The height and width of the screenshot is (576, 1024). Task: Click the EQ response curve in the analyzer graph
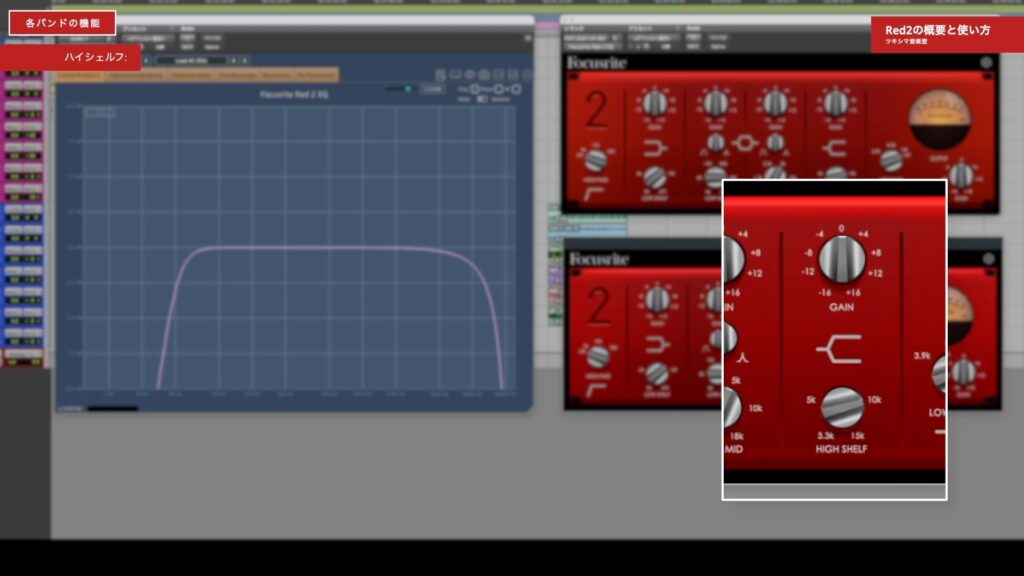[x=332, y=248]
